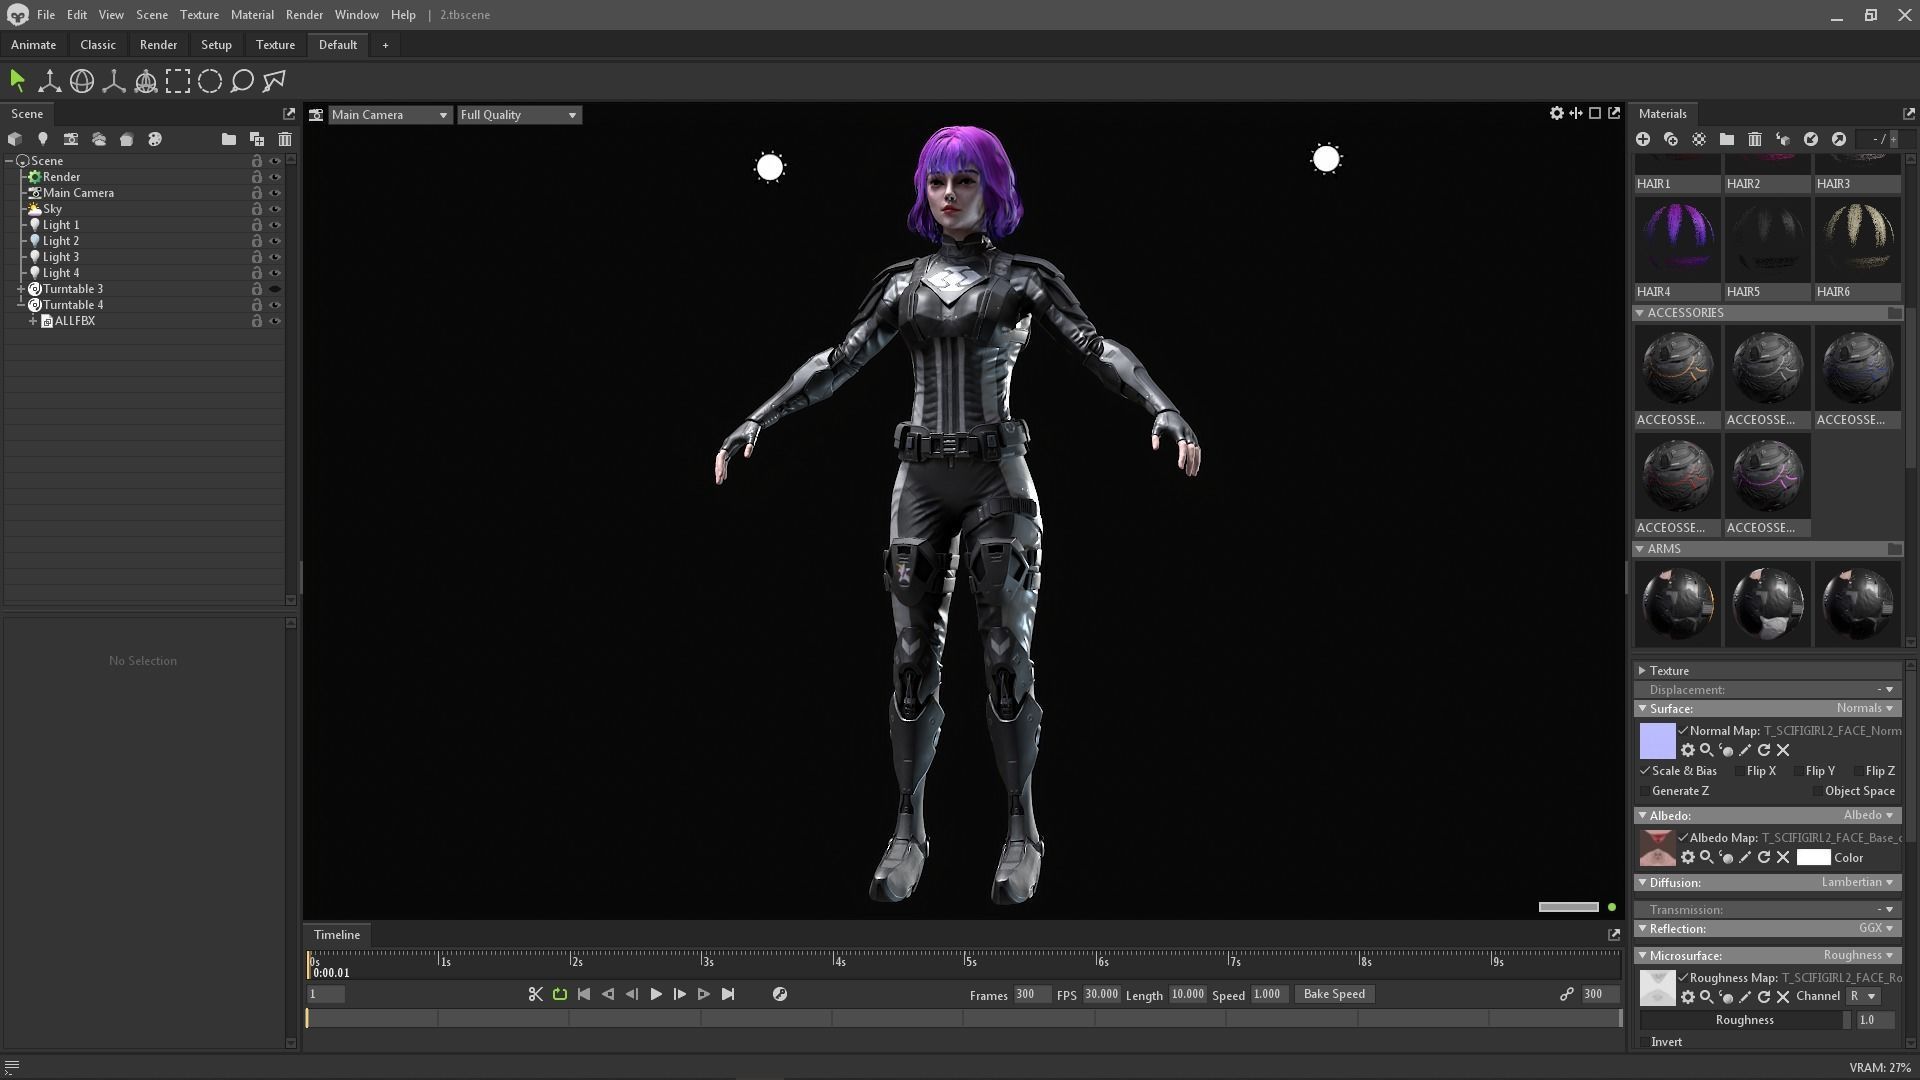Toggle lock on Main Camera
Screen dimensions: 1920x1080
(257, 193)
